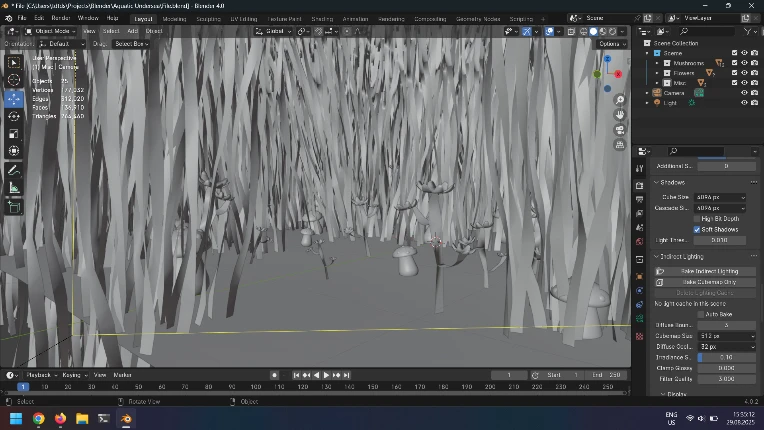Viewport: 764px width, 430px height.
Task: Open the Cubemap Size dropdown
Action: (x=726, y=336)
